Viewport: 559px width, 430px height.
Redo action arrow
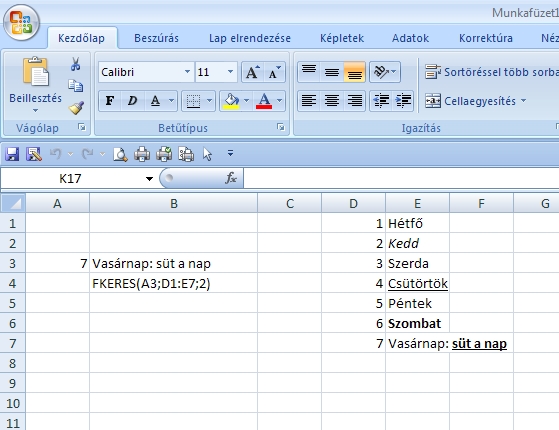87,154
